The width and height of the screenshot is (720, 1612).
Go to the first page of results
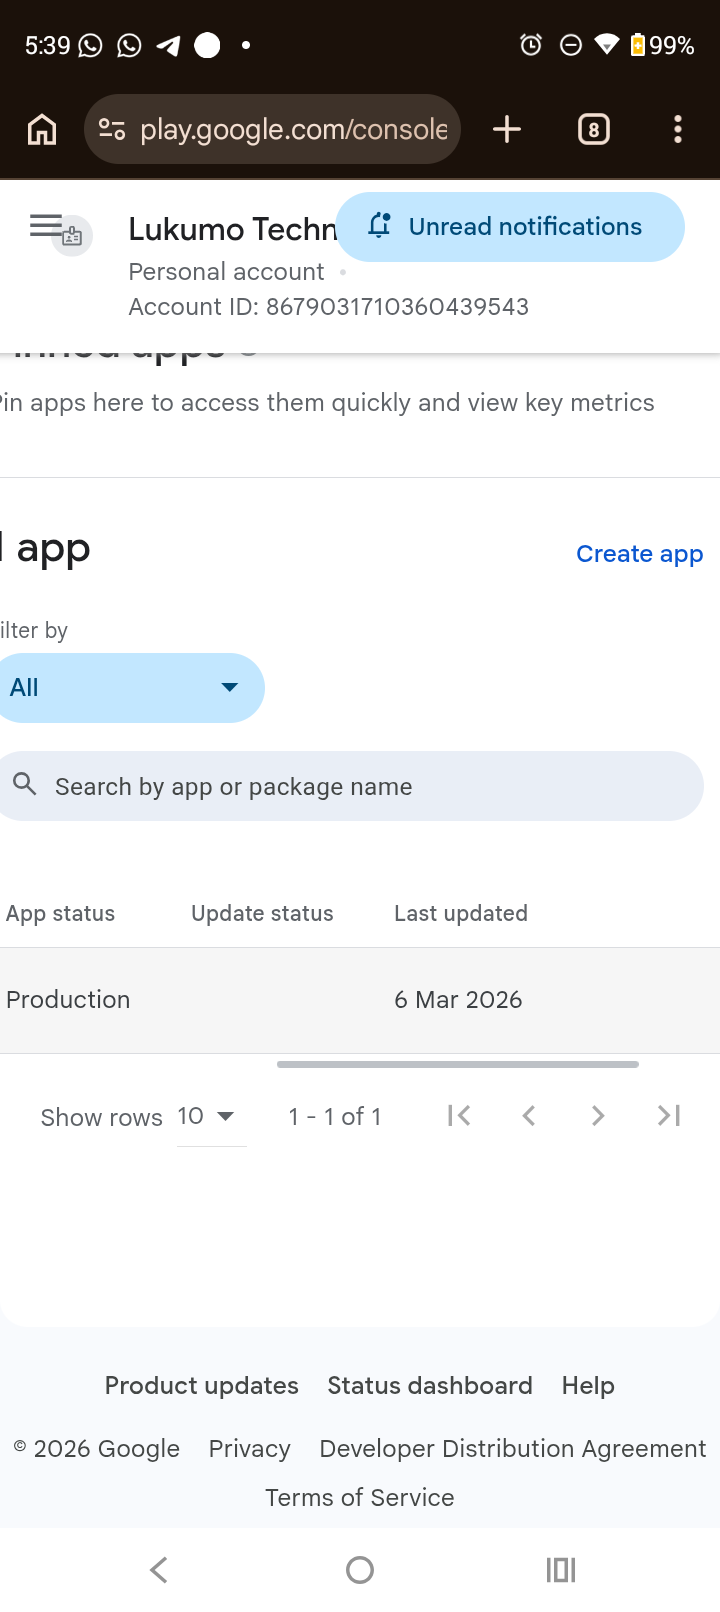click(459, 1115)
